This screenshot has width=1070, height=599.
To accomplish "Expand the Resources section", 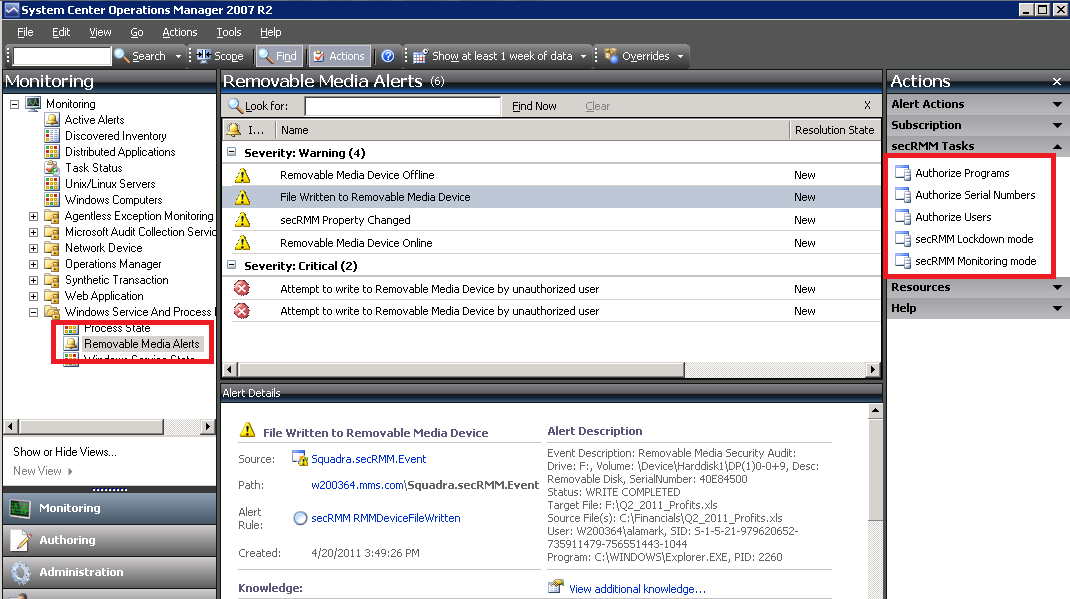I will point(1057,287).
